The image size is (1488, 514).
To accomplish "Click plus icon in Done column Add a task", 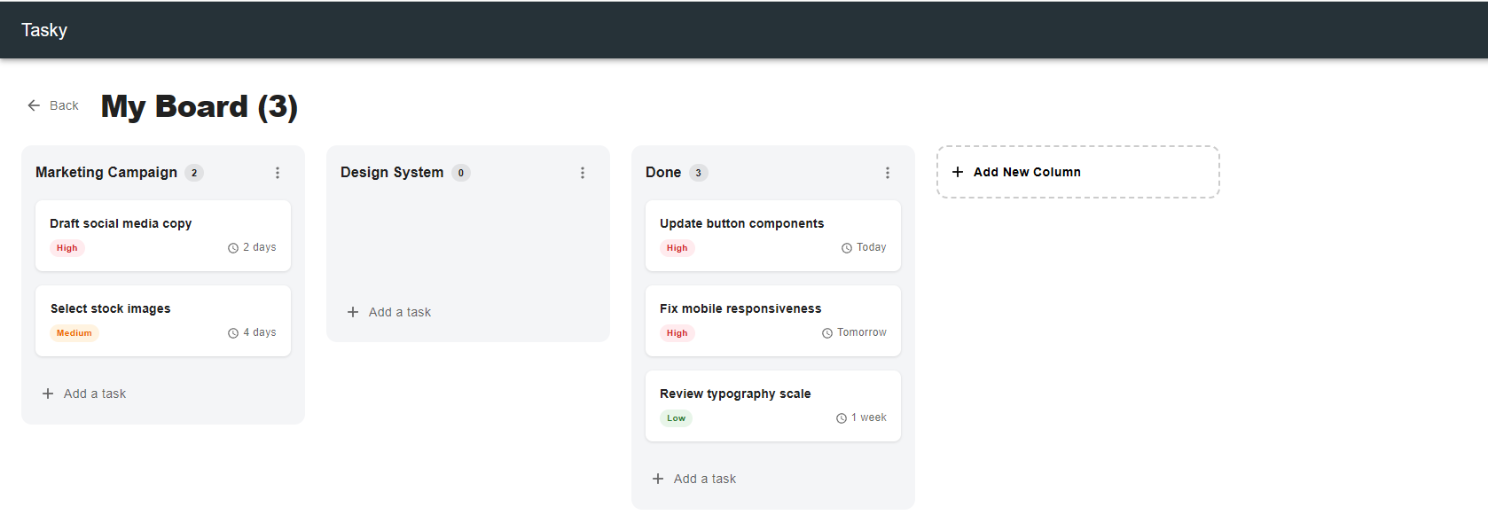I will pos(658,479).
